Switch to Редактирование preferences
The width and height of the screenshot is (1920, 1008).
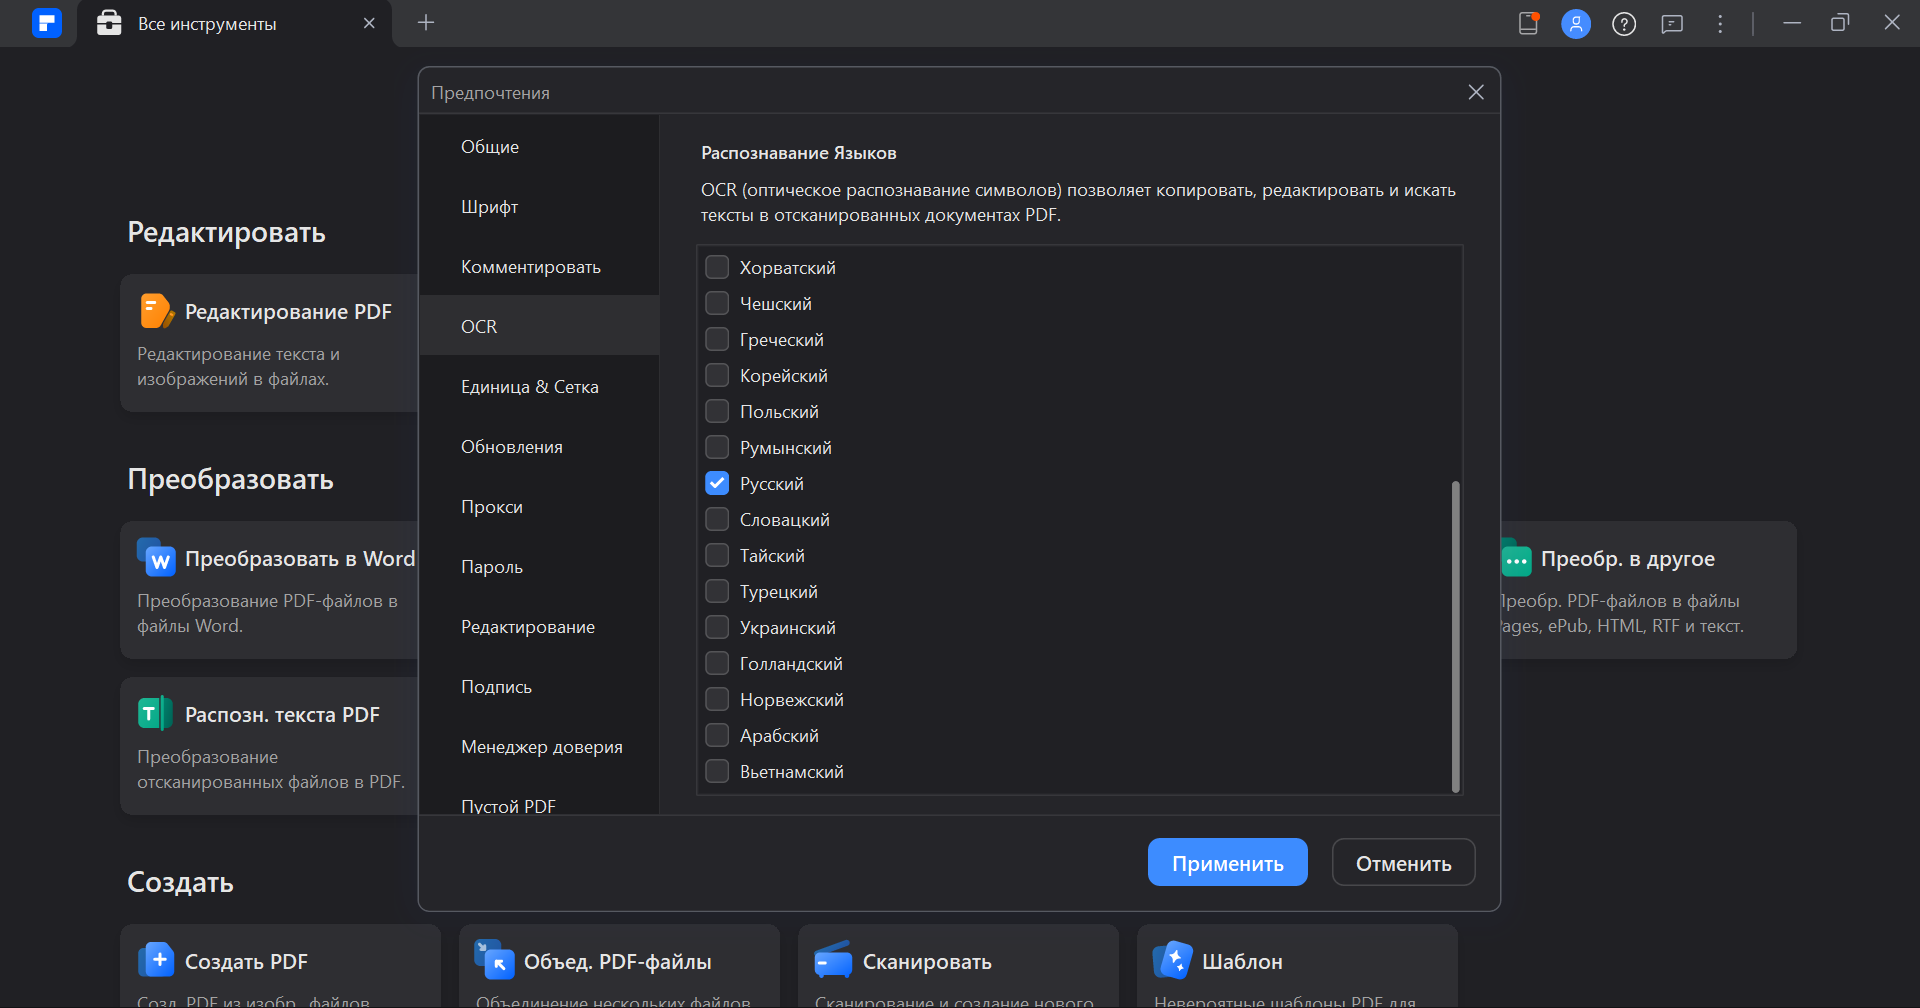[x=539, y=627]
